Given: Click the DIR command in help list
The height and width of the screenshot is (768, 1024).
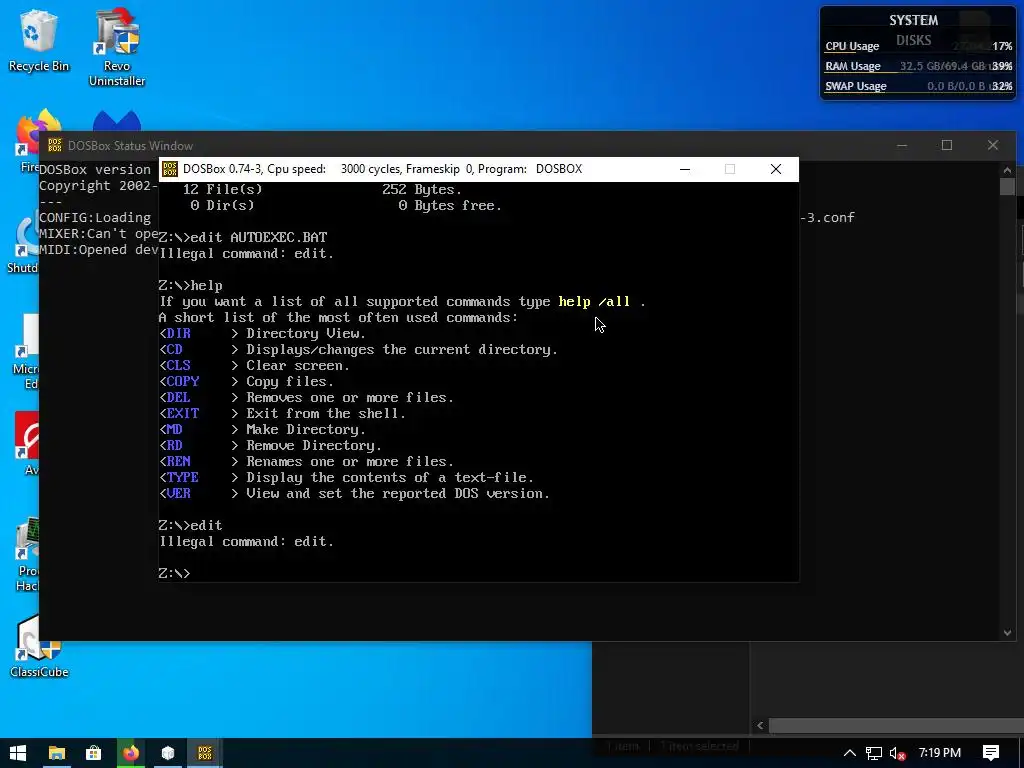Looking at the screenshot, I should (178, 334).
